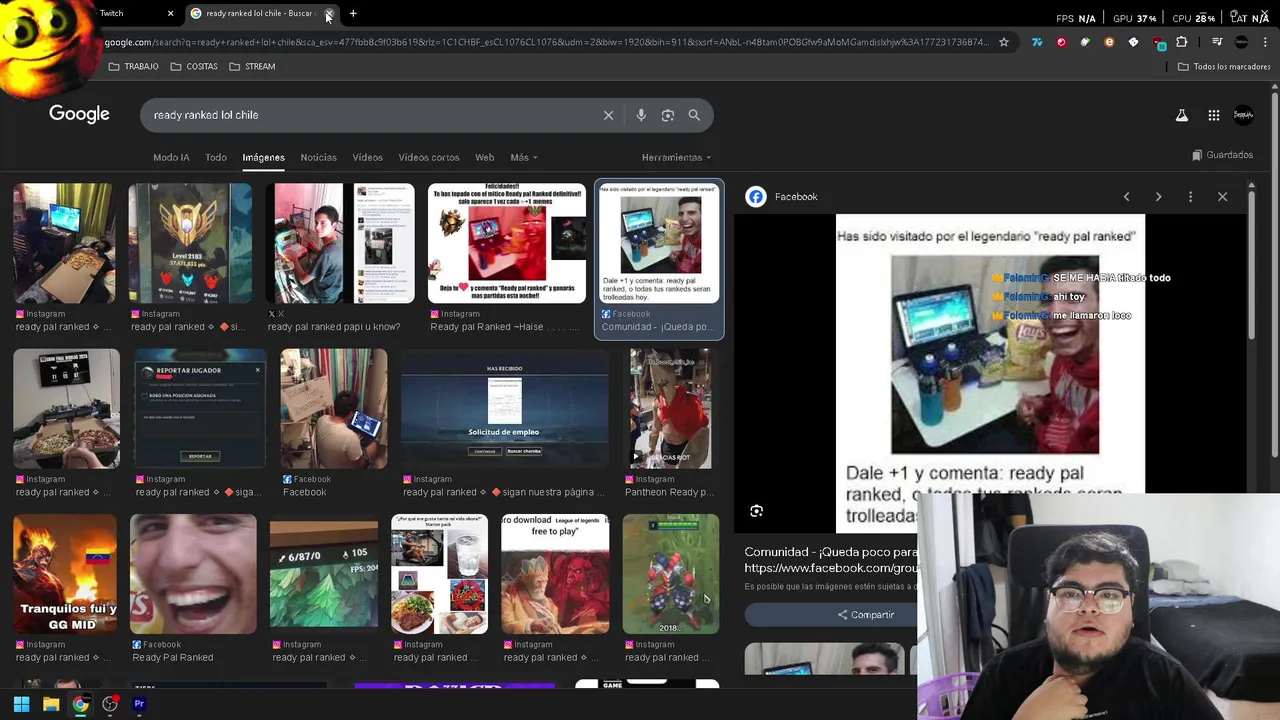Open the 'free to play' download image thumbnail
This screenshot has width=1280, height=720.
point(555,574)
